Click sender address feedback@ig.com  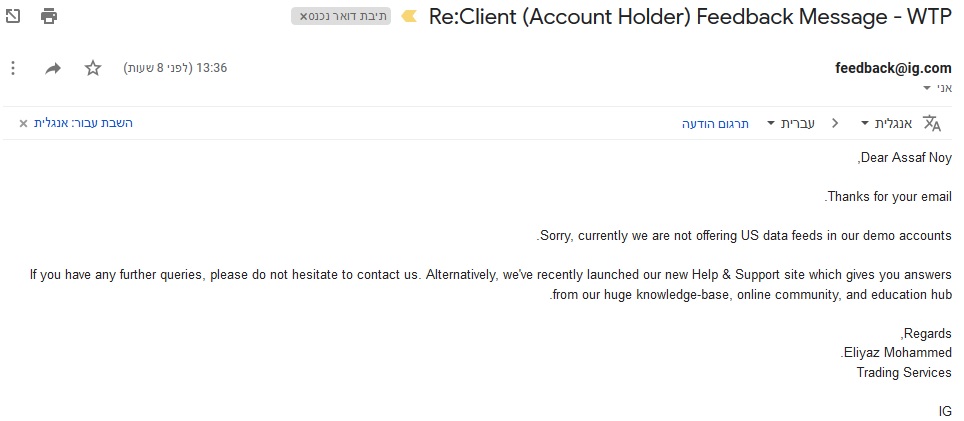pos(893,68)
